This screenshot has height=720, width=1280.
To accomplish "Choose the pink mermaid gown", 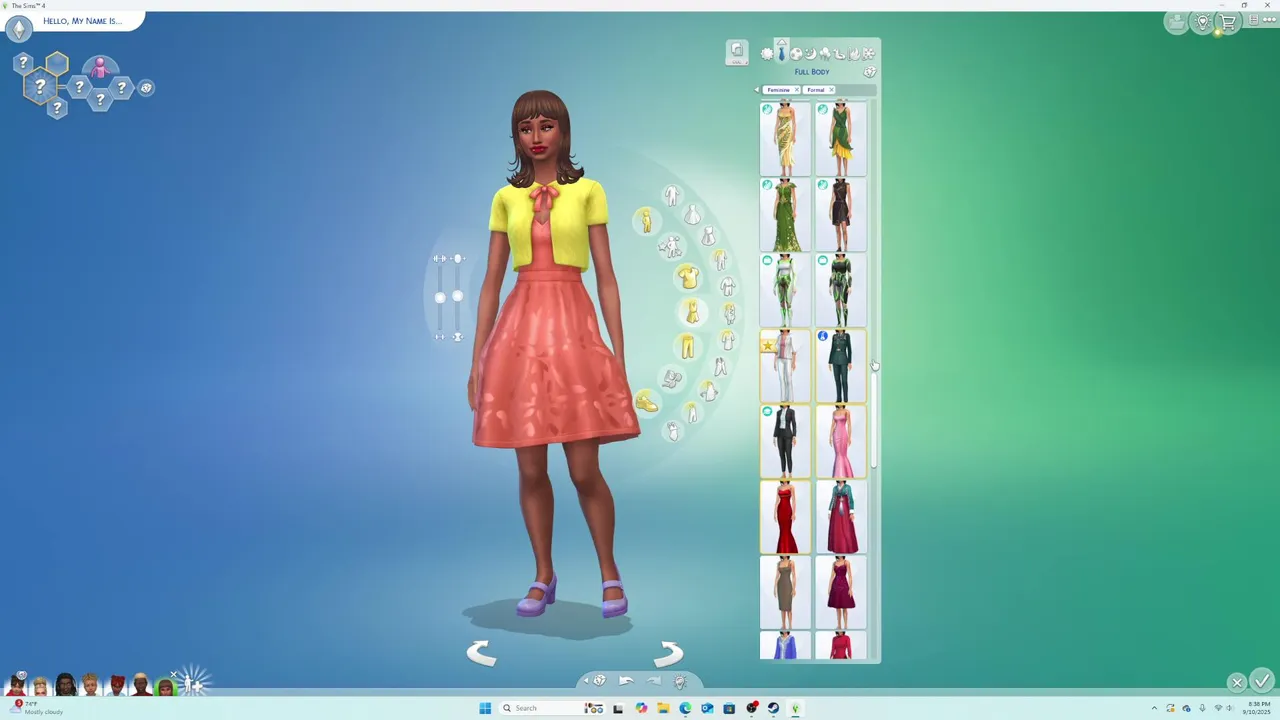I will (841, 441).
